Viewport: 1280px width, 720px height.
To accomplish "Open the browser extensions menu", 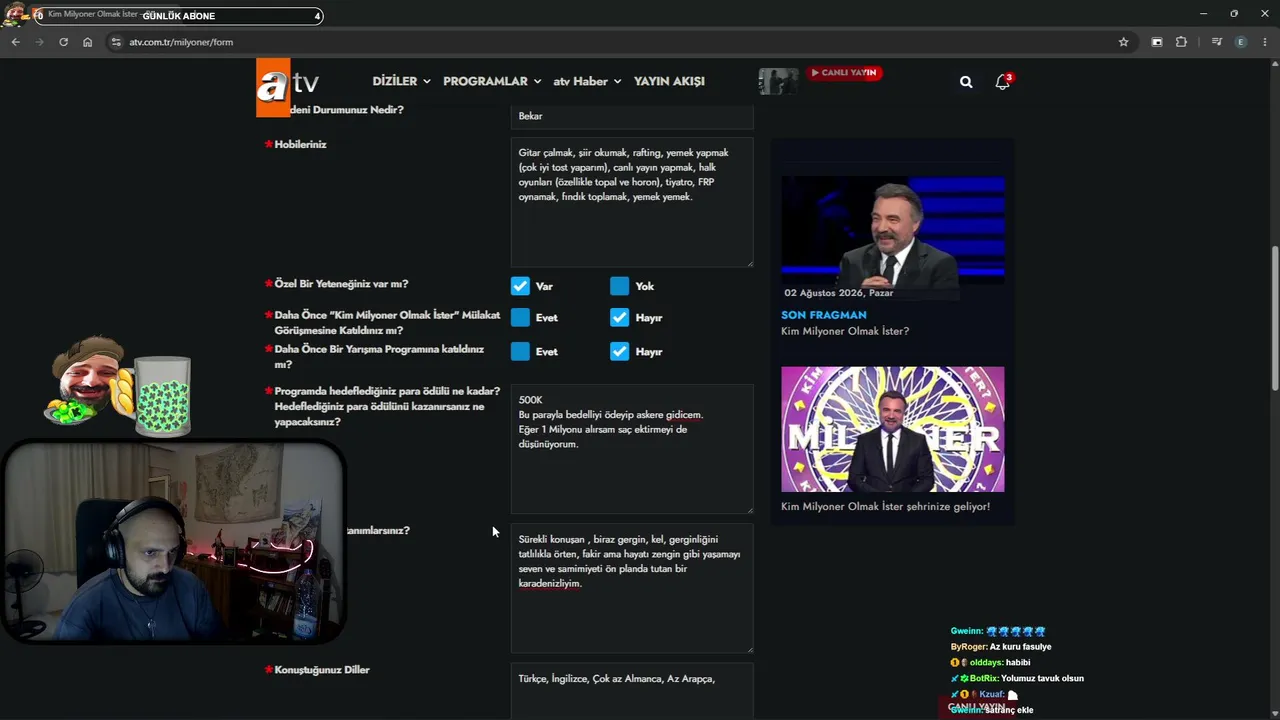I will pos(1181,42).
